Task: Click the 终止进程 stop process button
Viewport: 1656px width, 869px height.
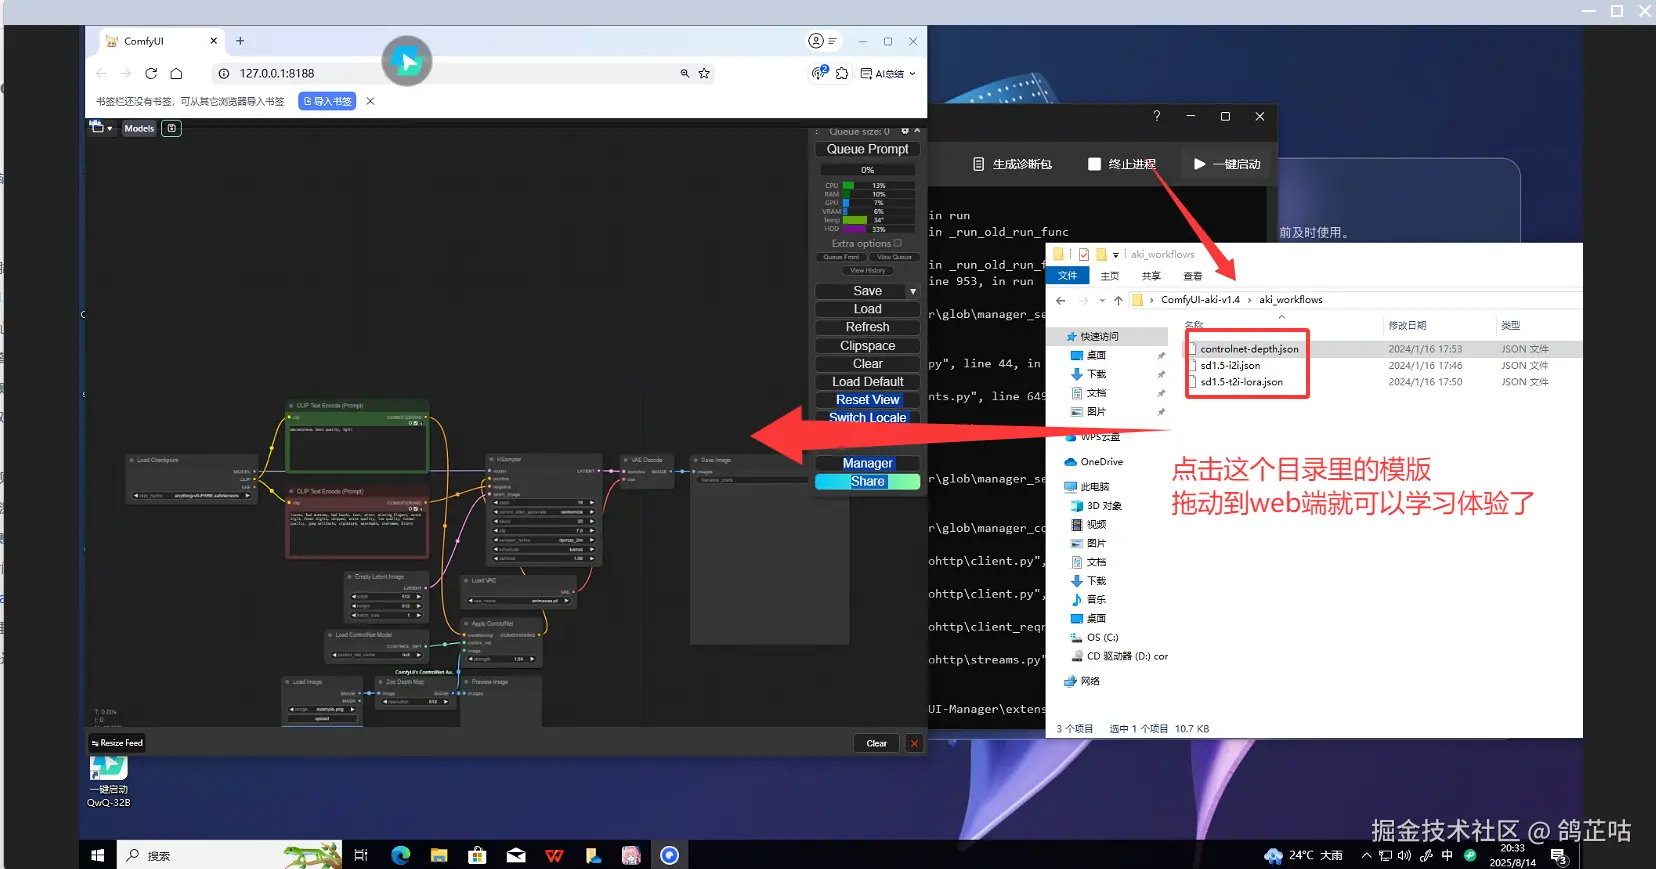Action: click(x=1122, y=164)
